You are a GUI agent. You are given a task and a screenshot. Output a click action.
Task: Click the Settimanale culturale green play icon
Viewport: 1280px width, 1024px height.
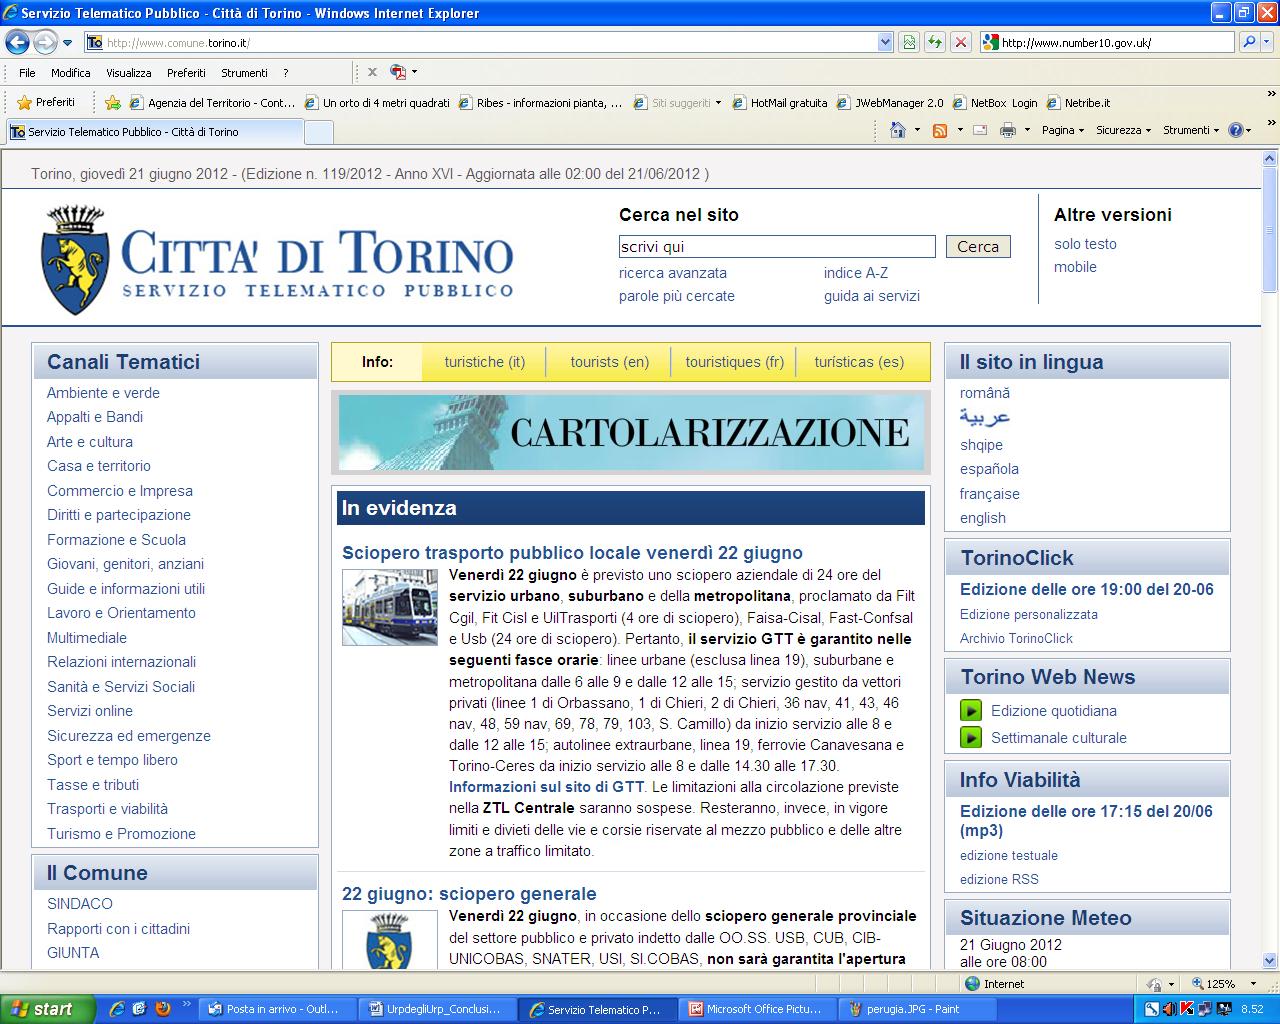971,738
